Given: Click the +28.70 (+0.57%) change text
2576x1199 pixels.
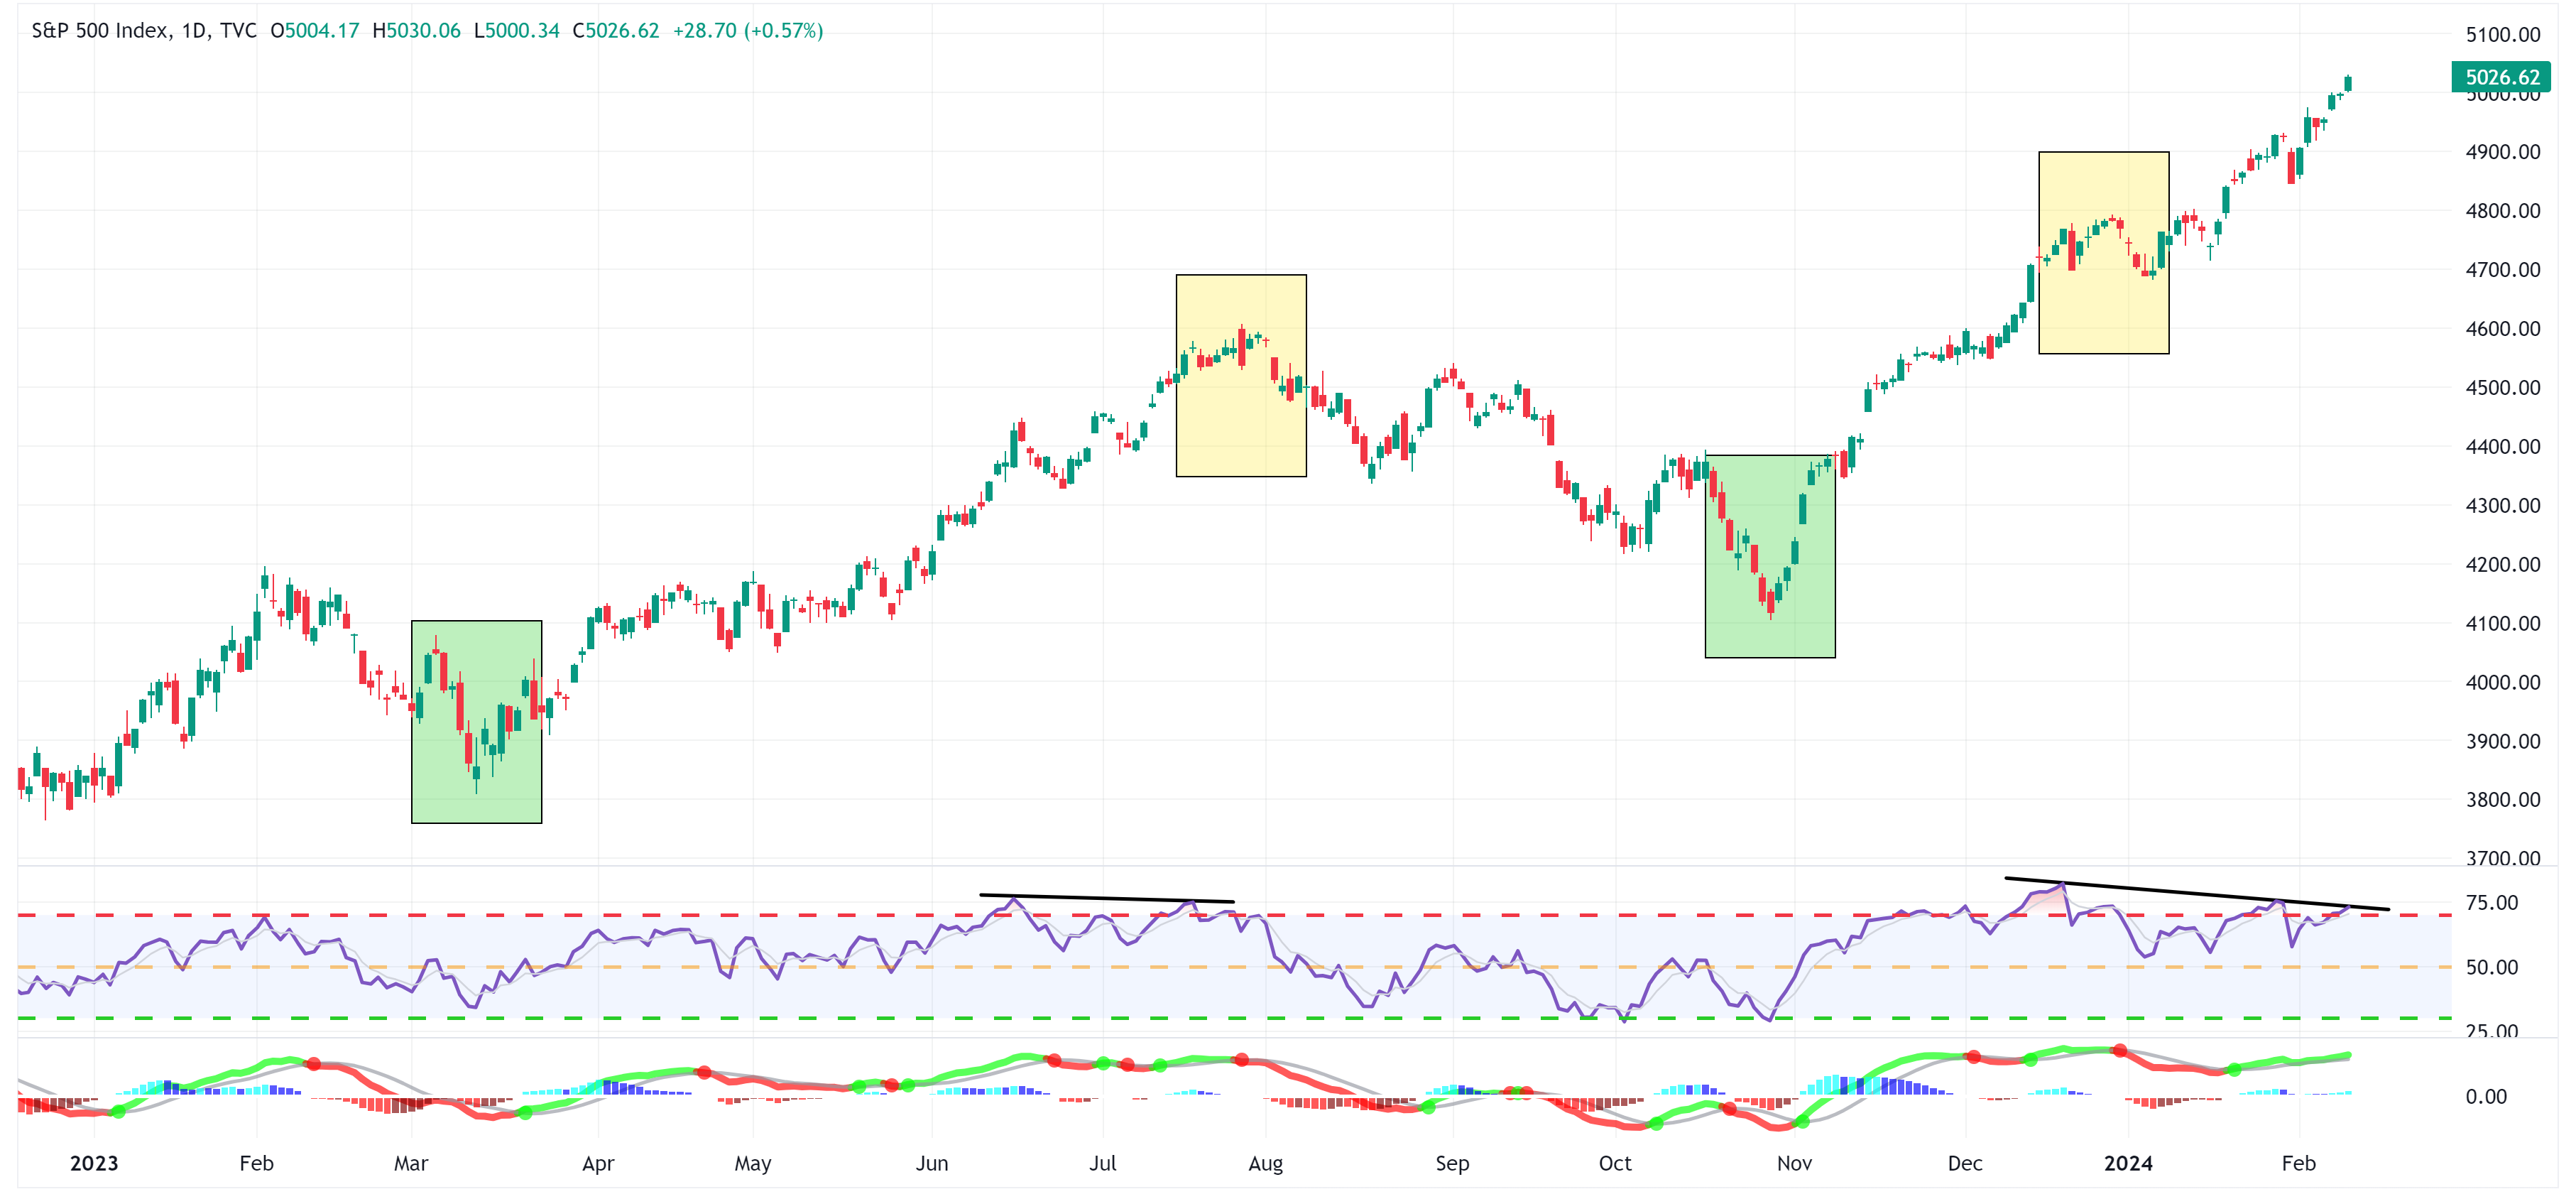Looking at the screenshot, I should [747, 31].
